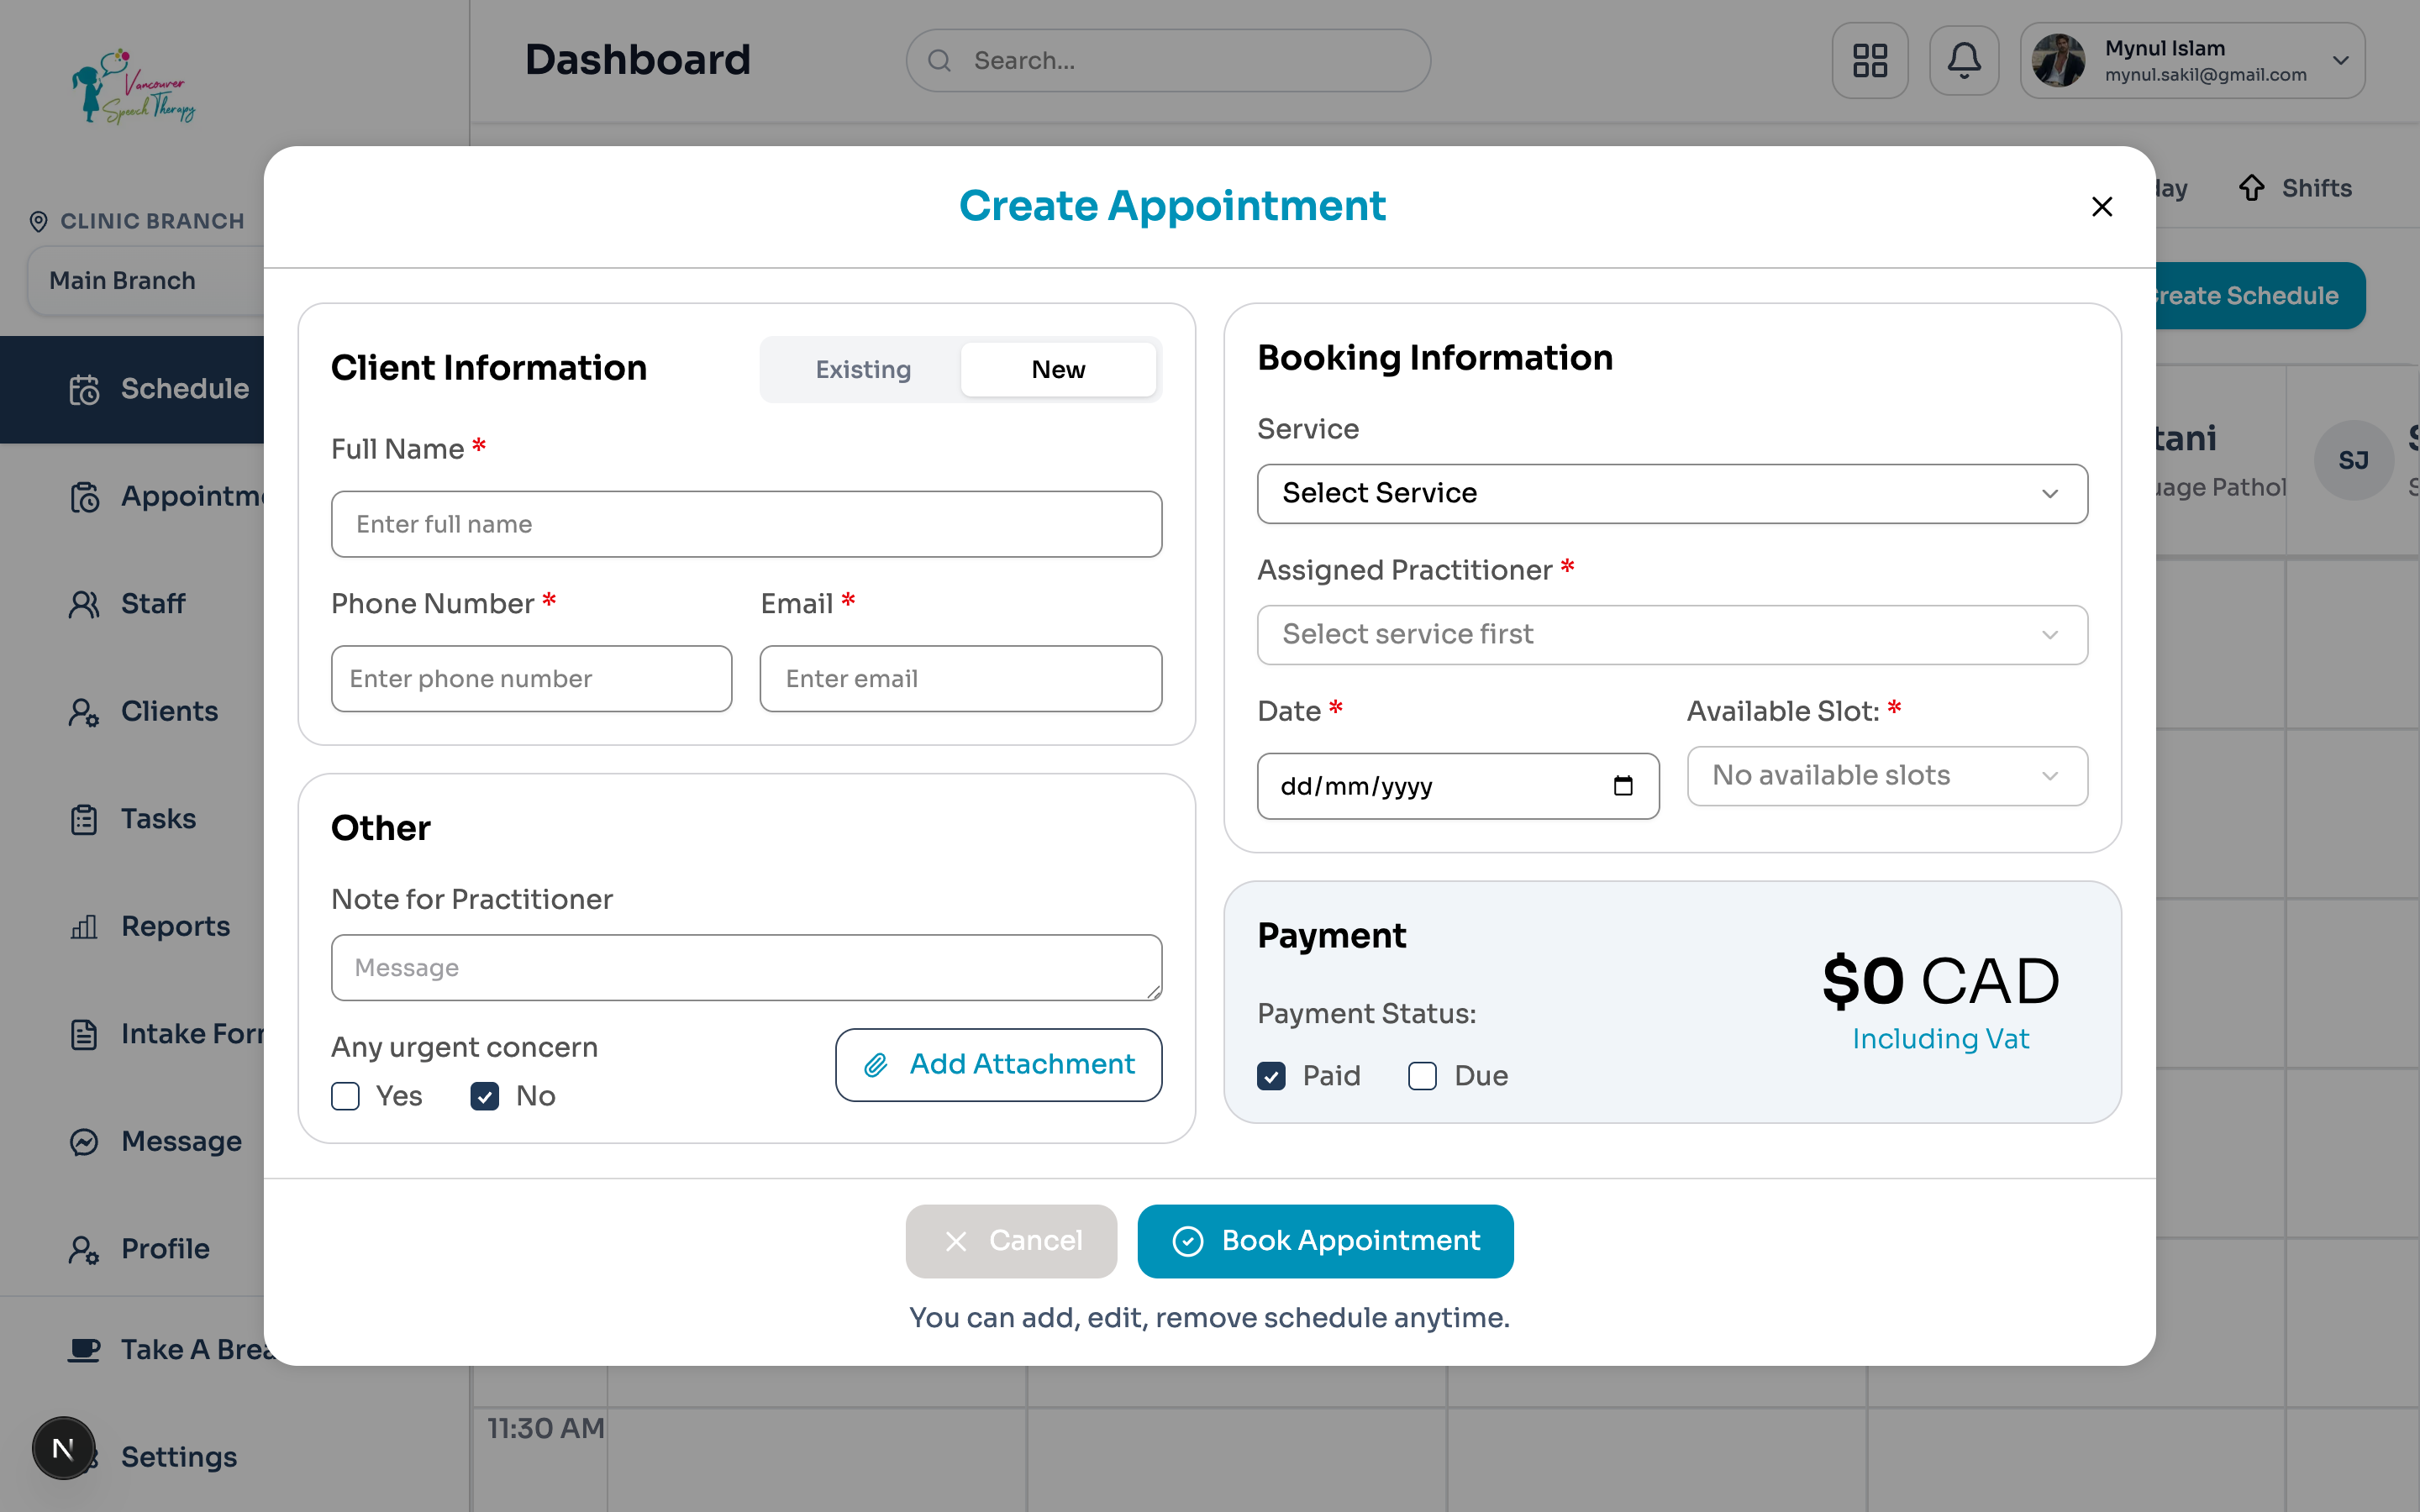This screenshot has height=1512, width=2420.
Task: Open the grid apps icon in header
Action: [x=1869, y=61]
